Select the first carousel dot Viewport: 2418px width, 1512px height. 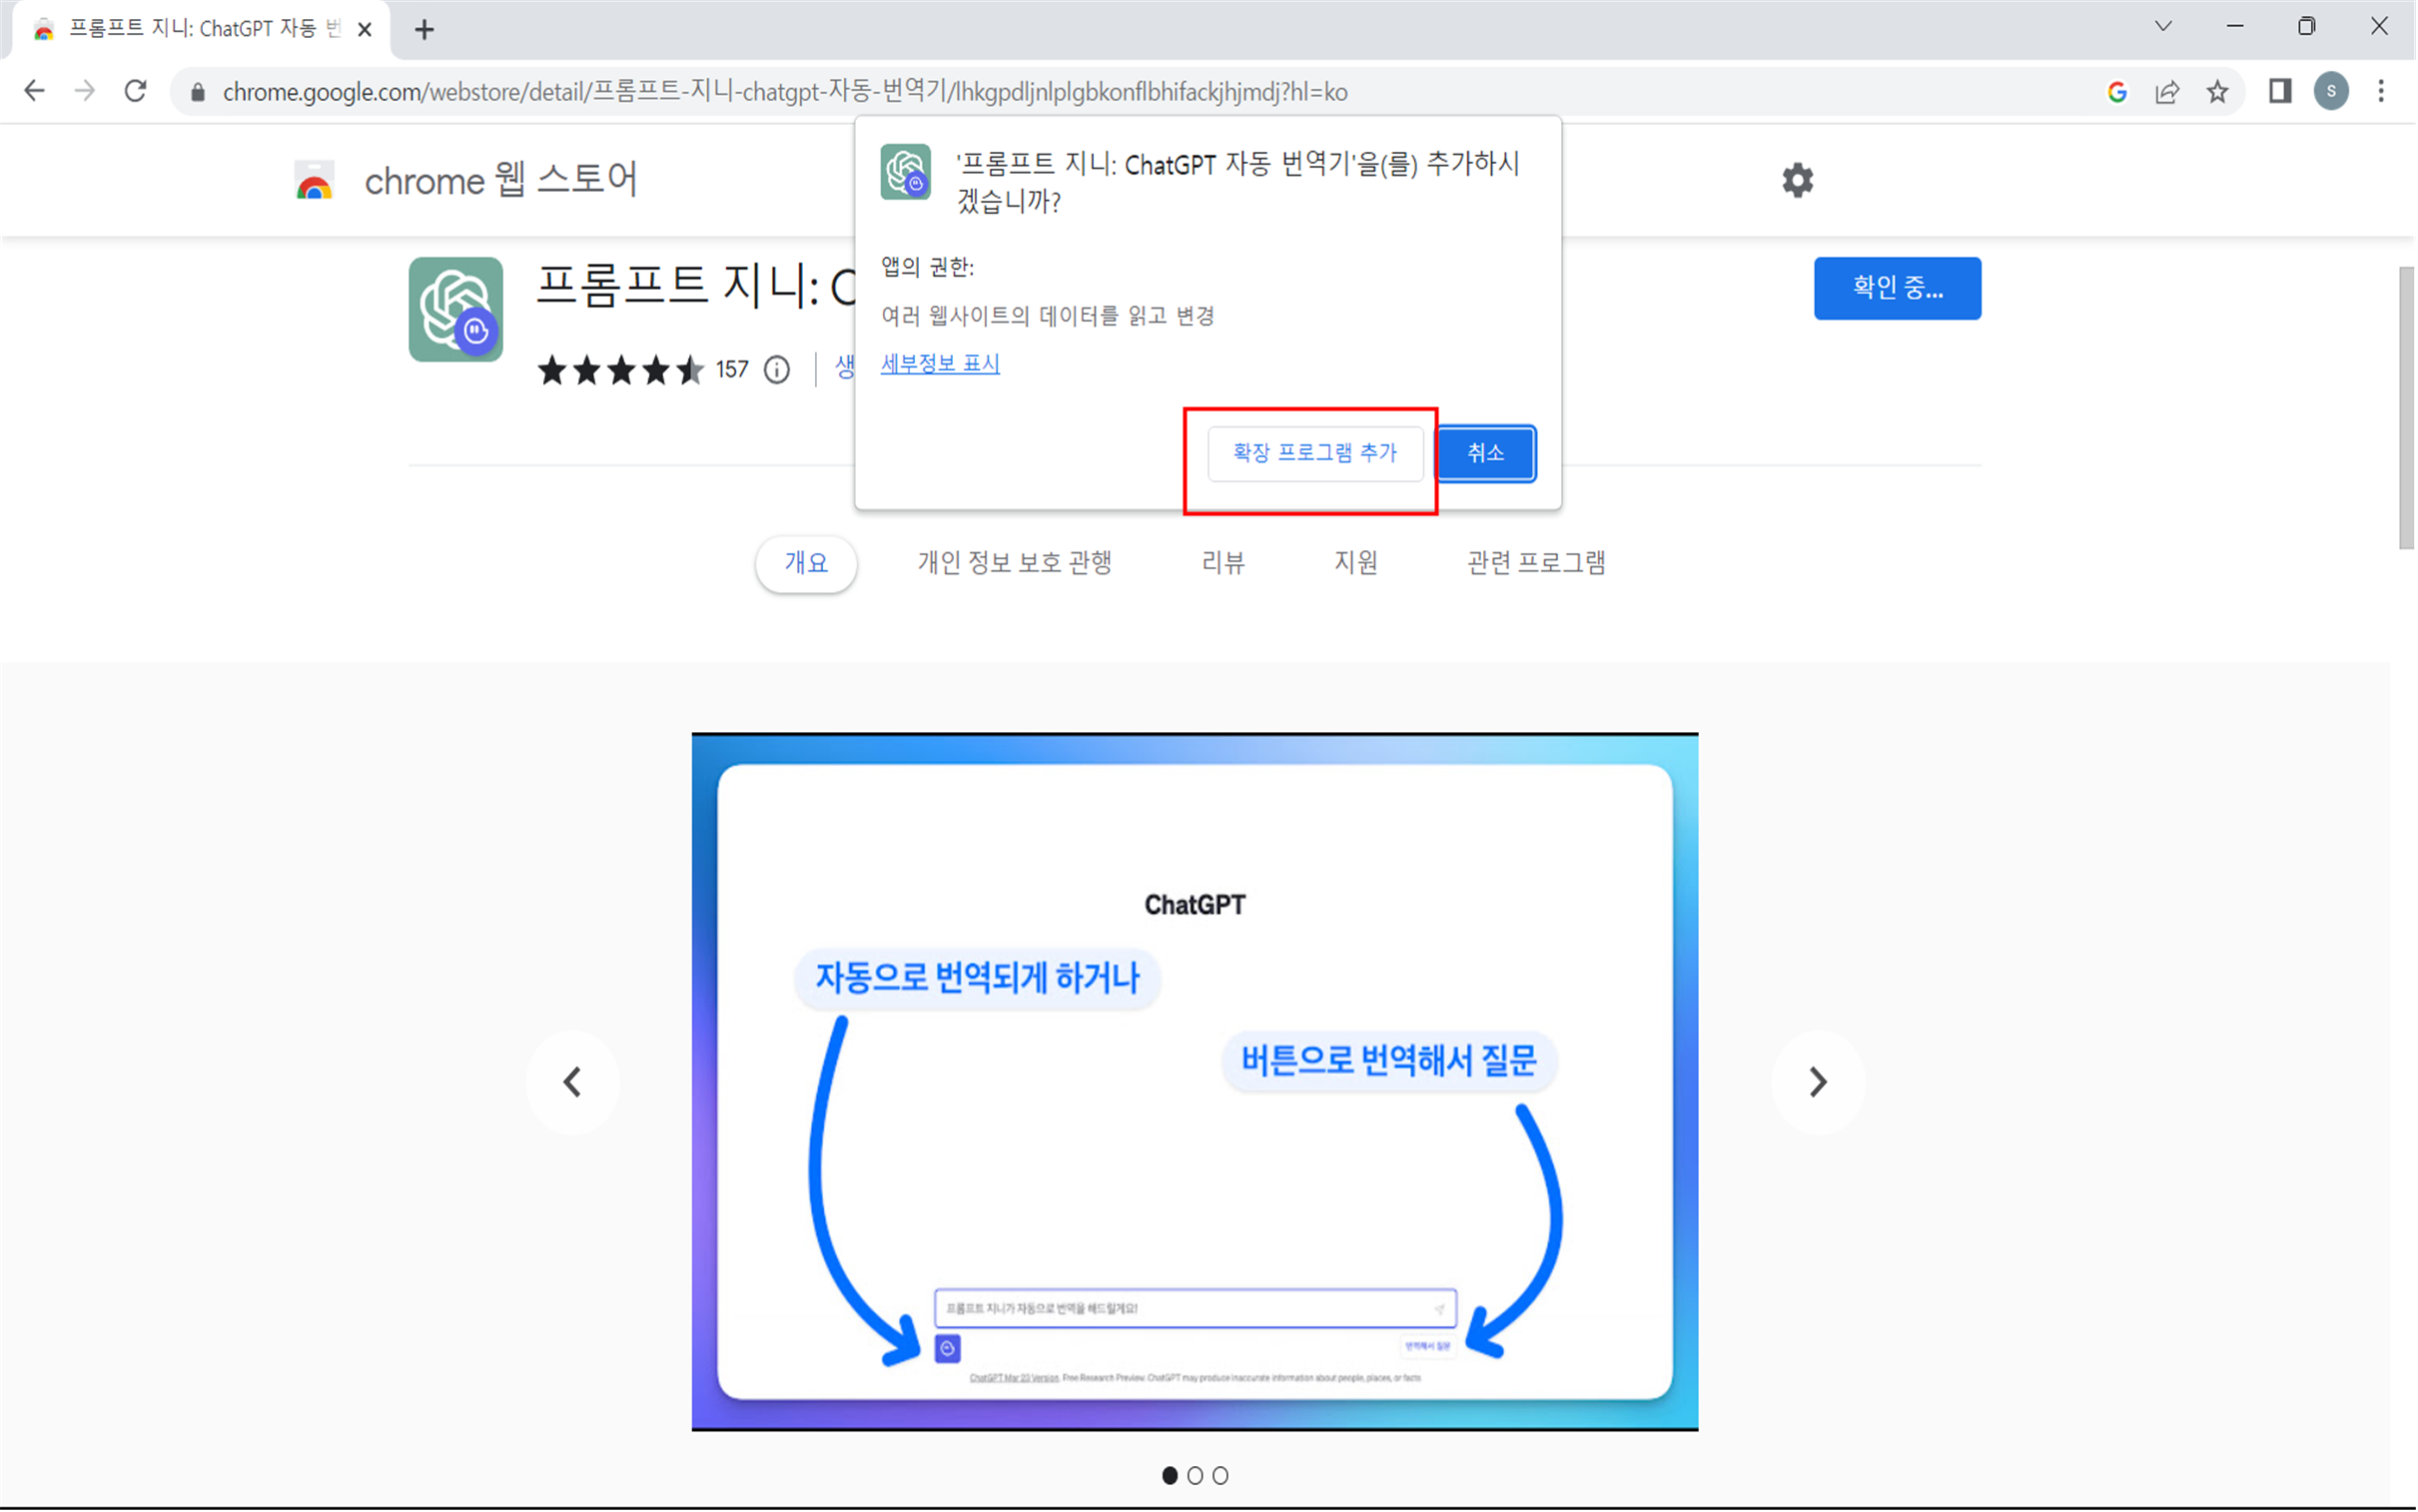coord(1169,1475)
